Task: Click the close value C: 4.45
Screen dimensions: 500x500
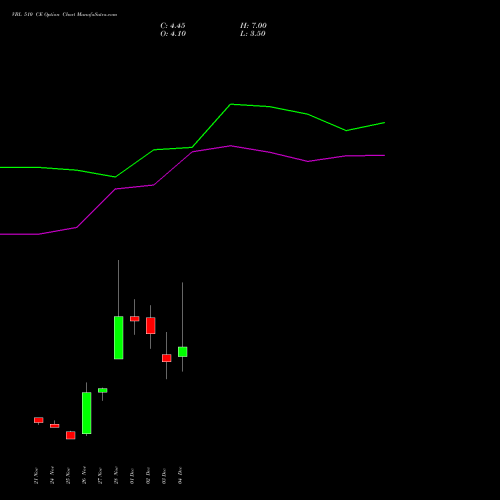Action: pyautogui.click(x=173, y=26)
